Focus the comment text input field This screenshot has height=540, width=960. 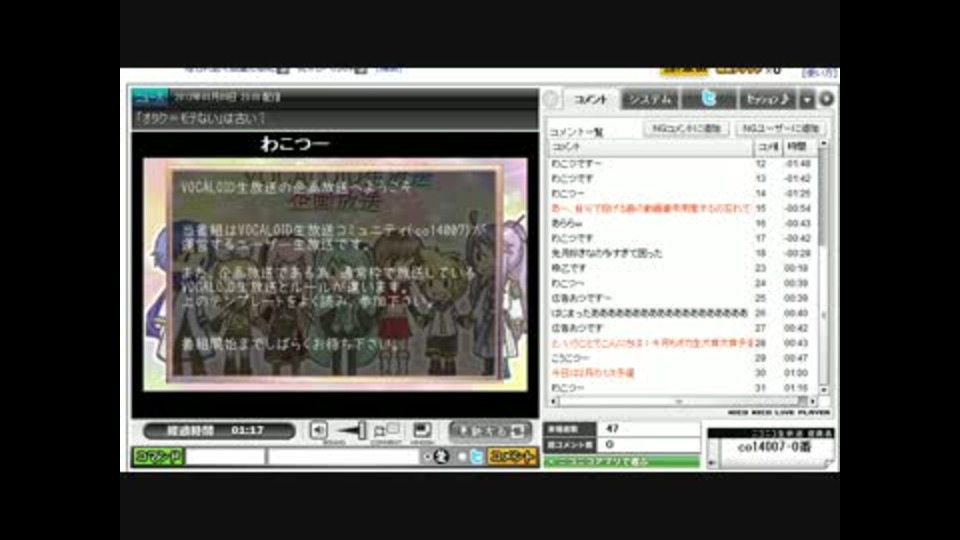[x=343, y=457]
